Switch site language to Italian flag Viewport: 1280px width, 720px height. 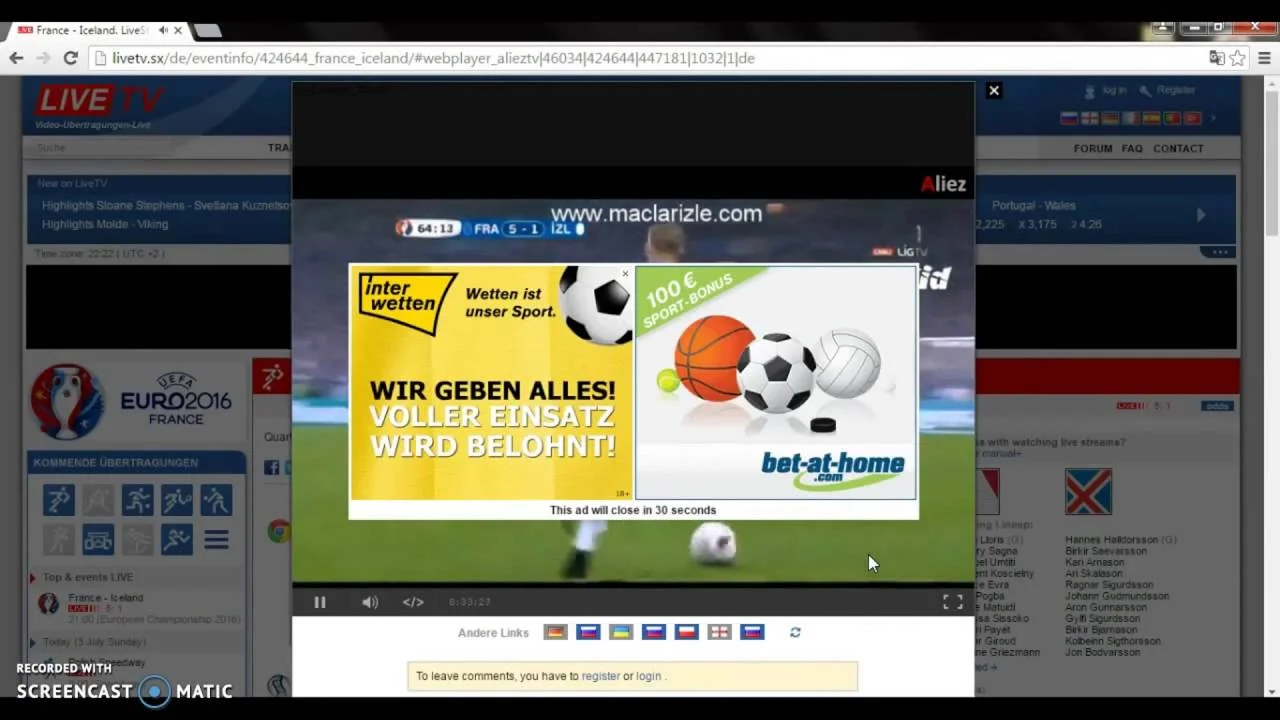click(x=1130, y=118)
